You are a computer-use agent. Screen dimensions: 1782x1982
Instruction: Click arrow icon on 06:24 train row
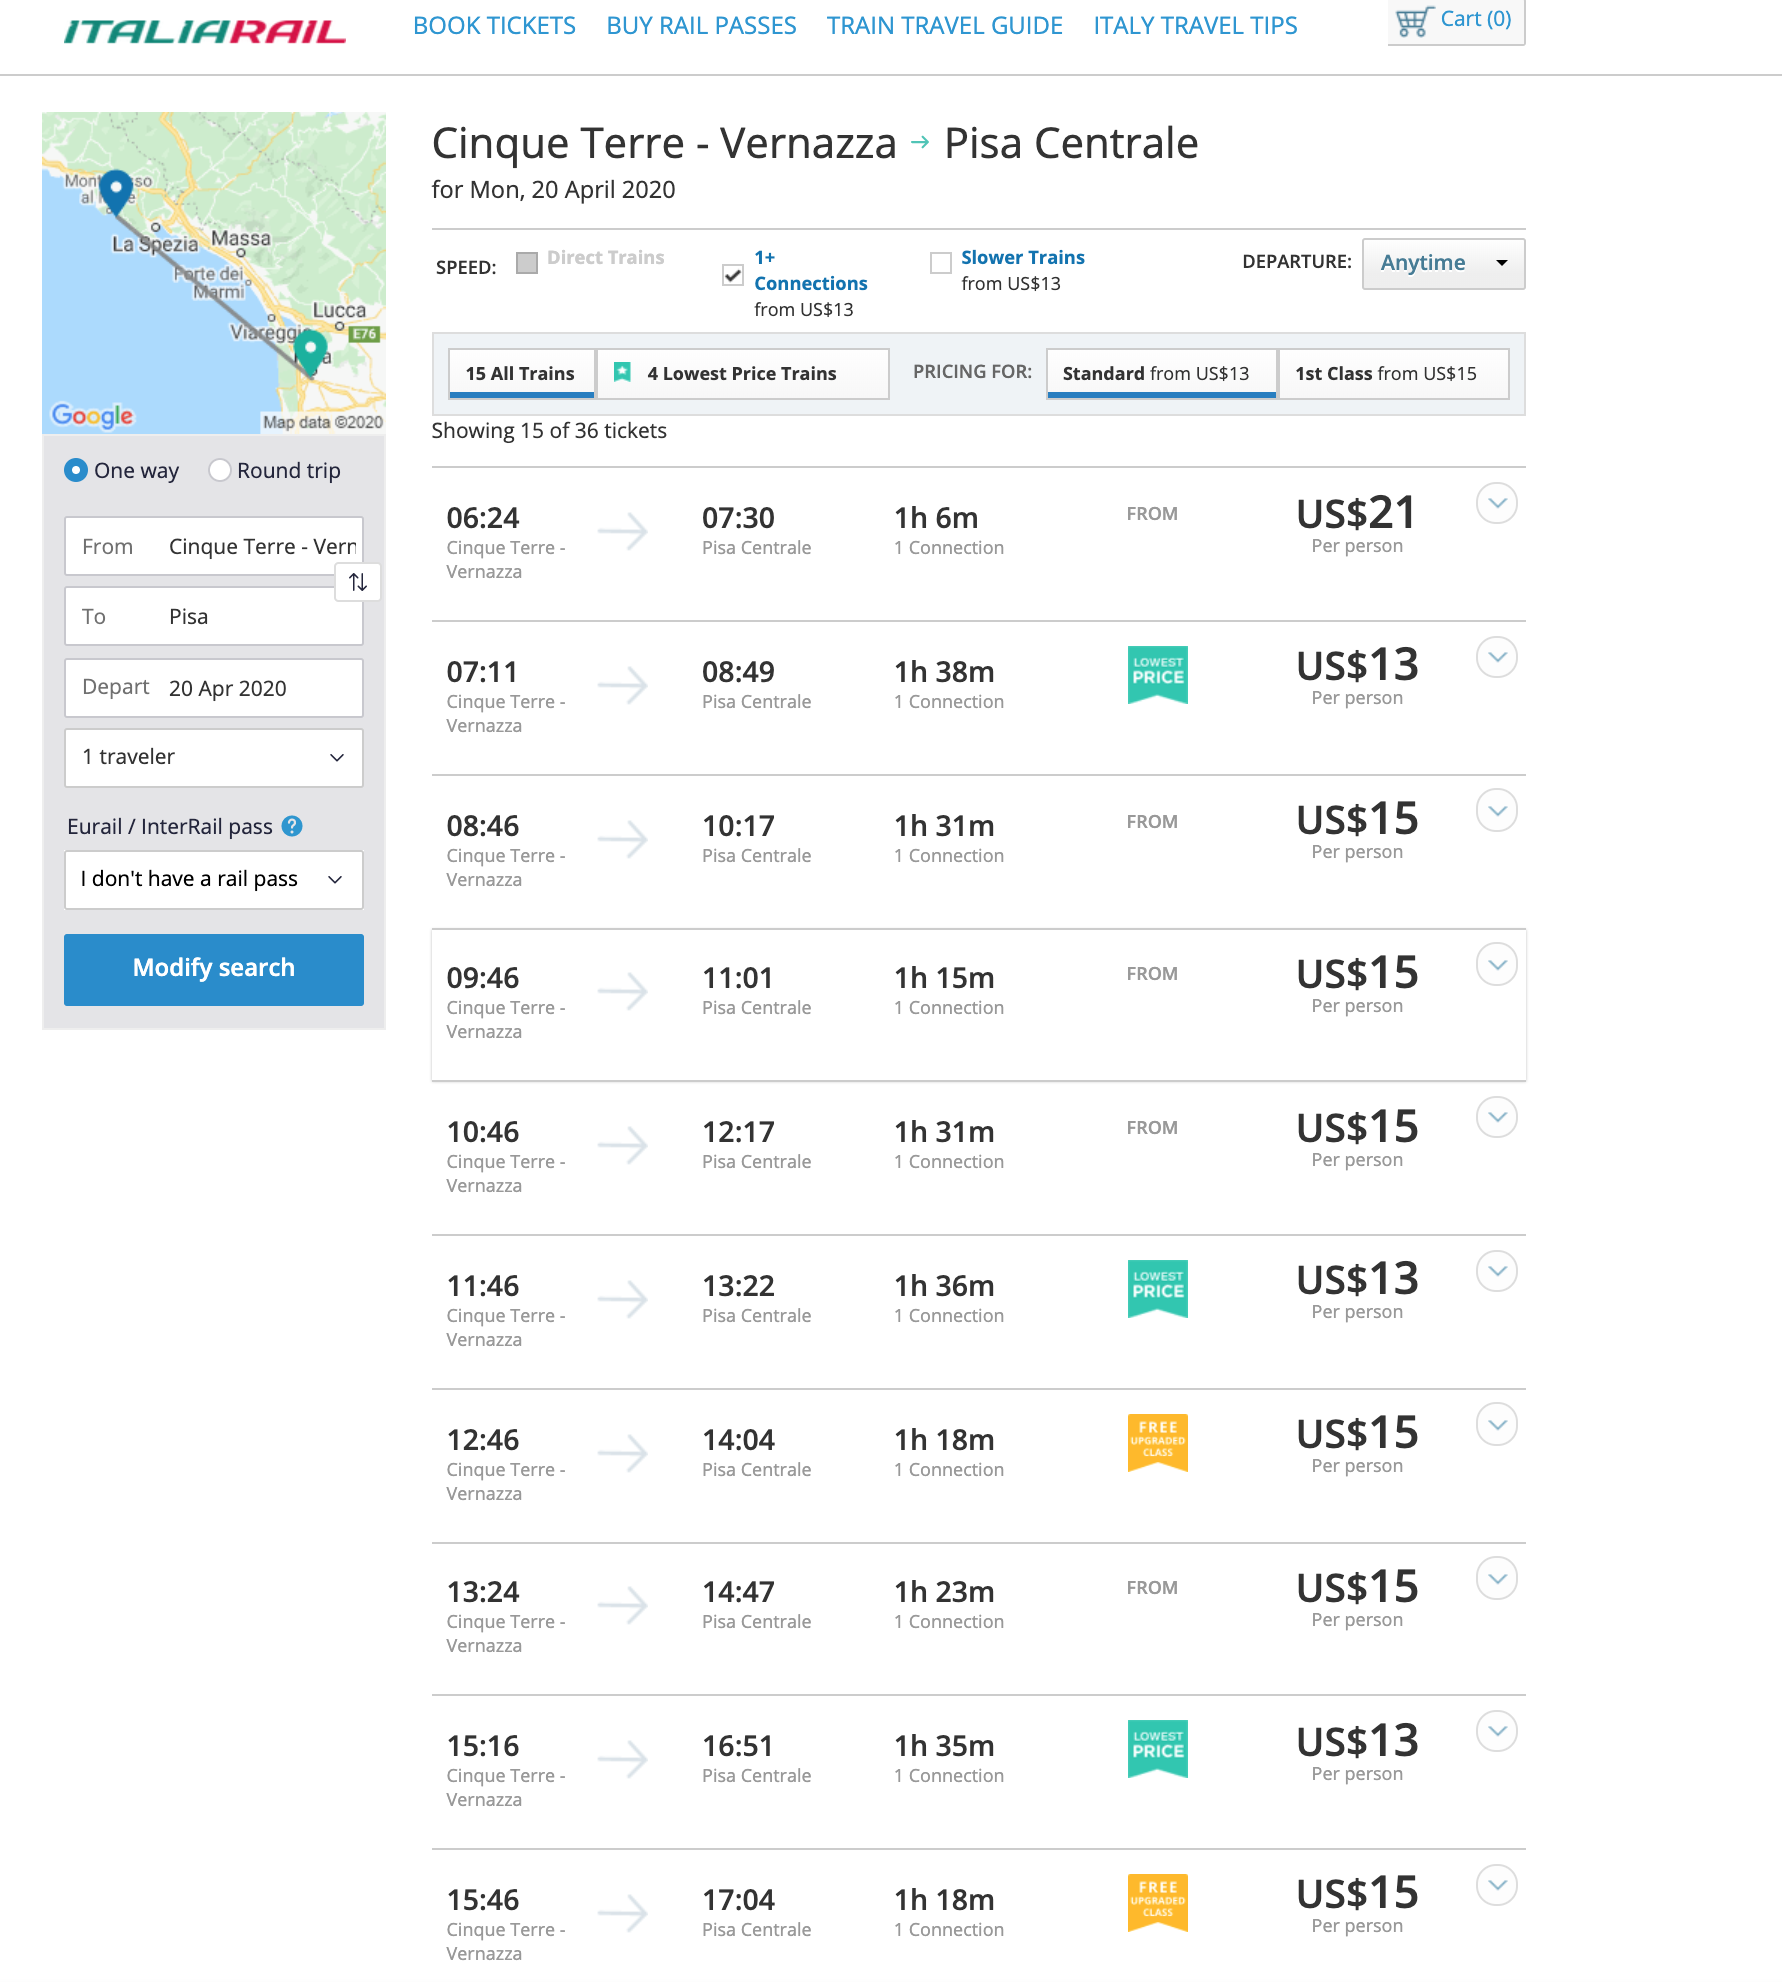[623, 530]
